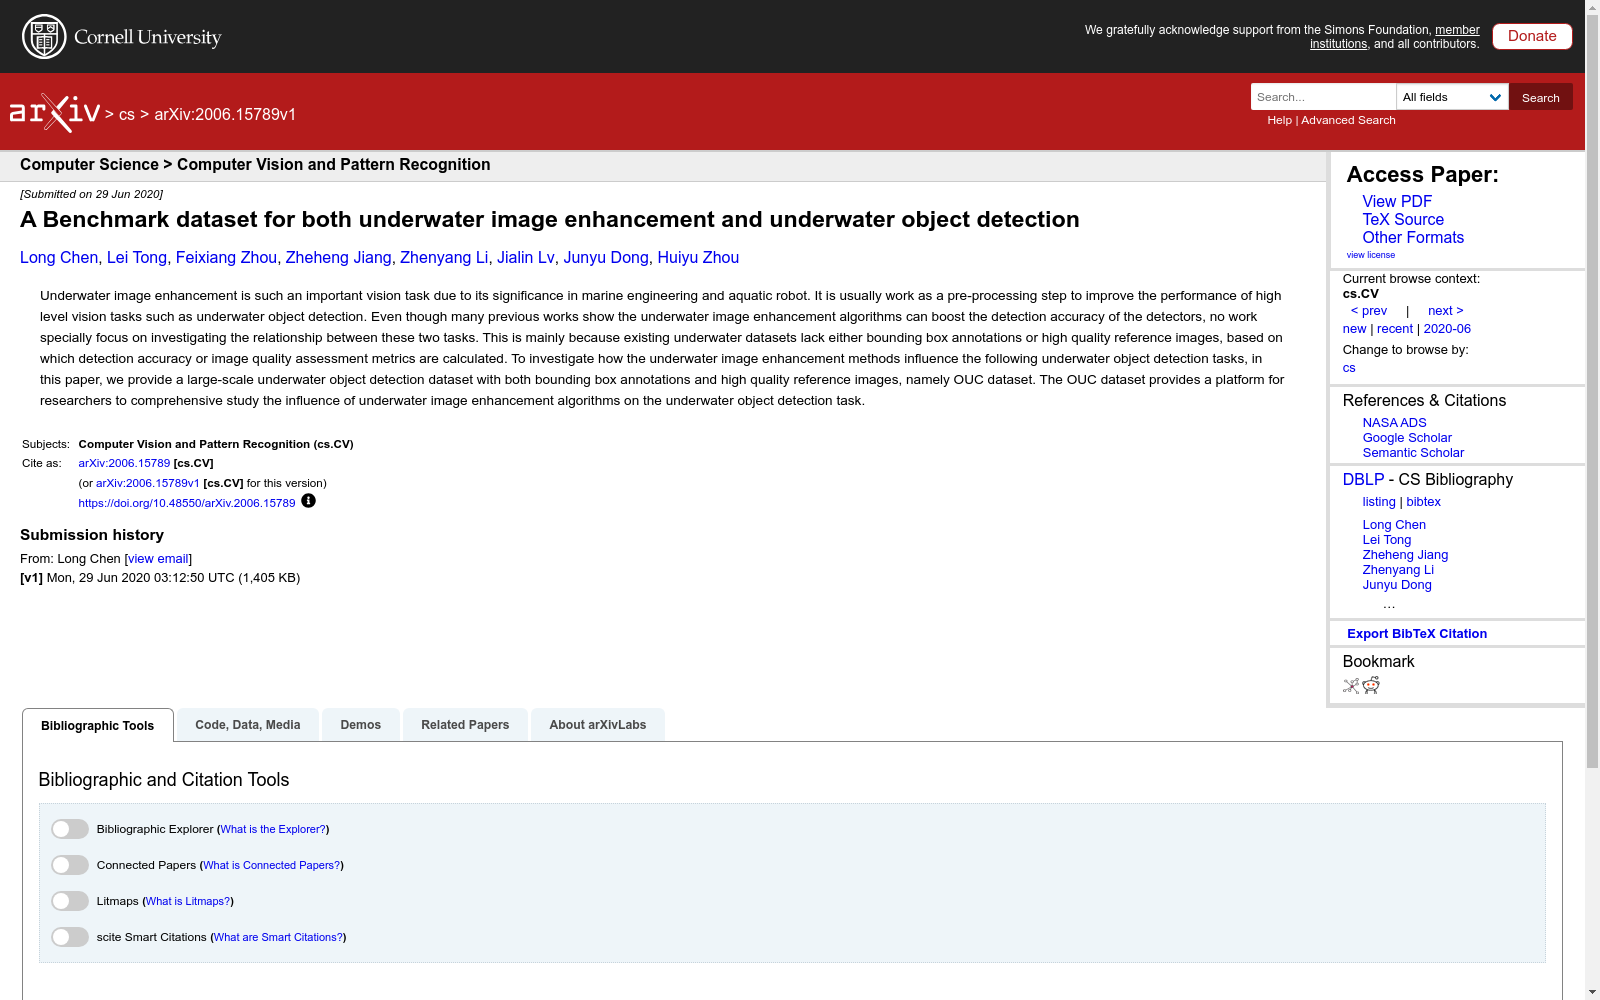This screenshot has height=1000, width=1600.
Task: Open Google Scholar citations link
Action: (1407, 438)
